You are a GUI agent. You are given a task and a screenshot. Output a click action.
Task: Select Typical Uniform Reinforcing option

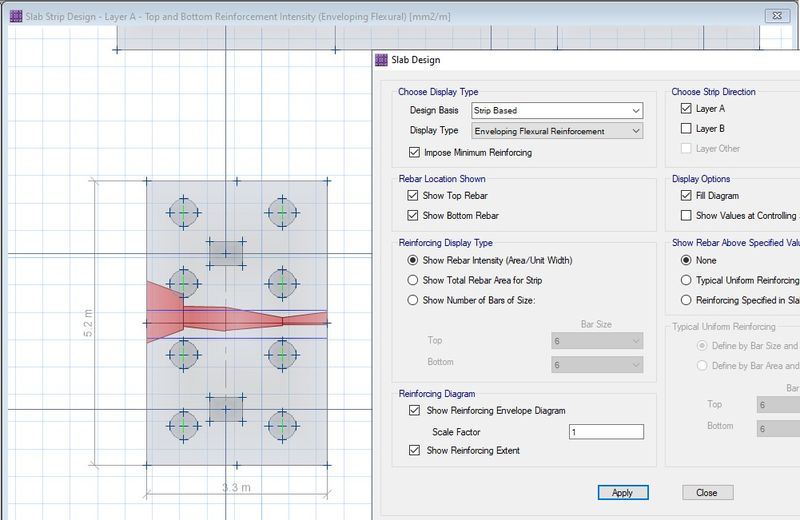point(686,280)
